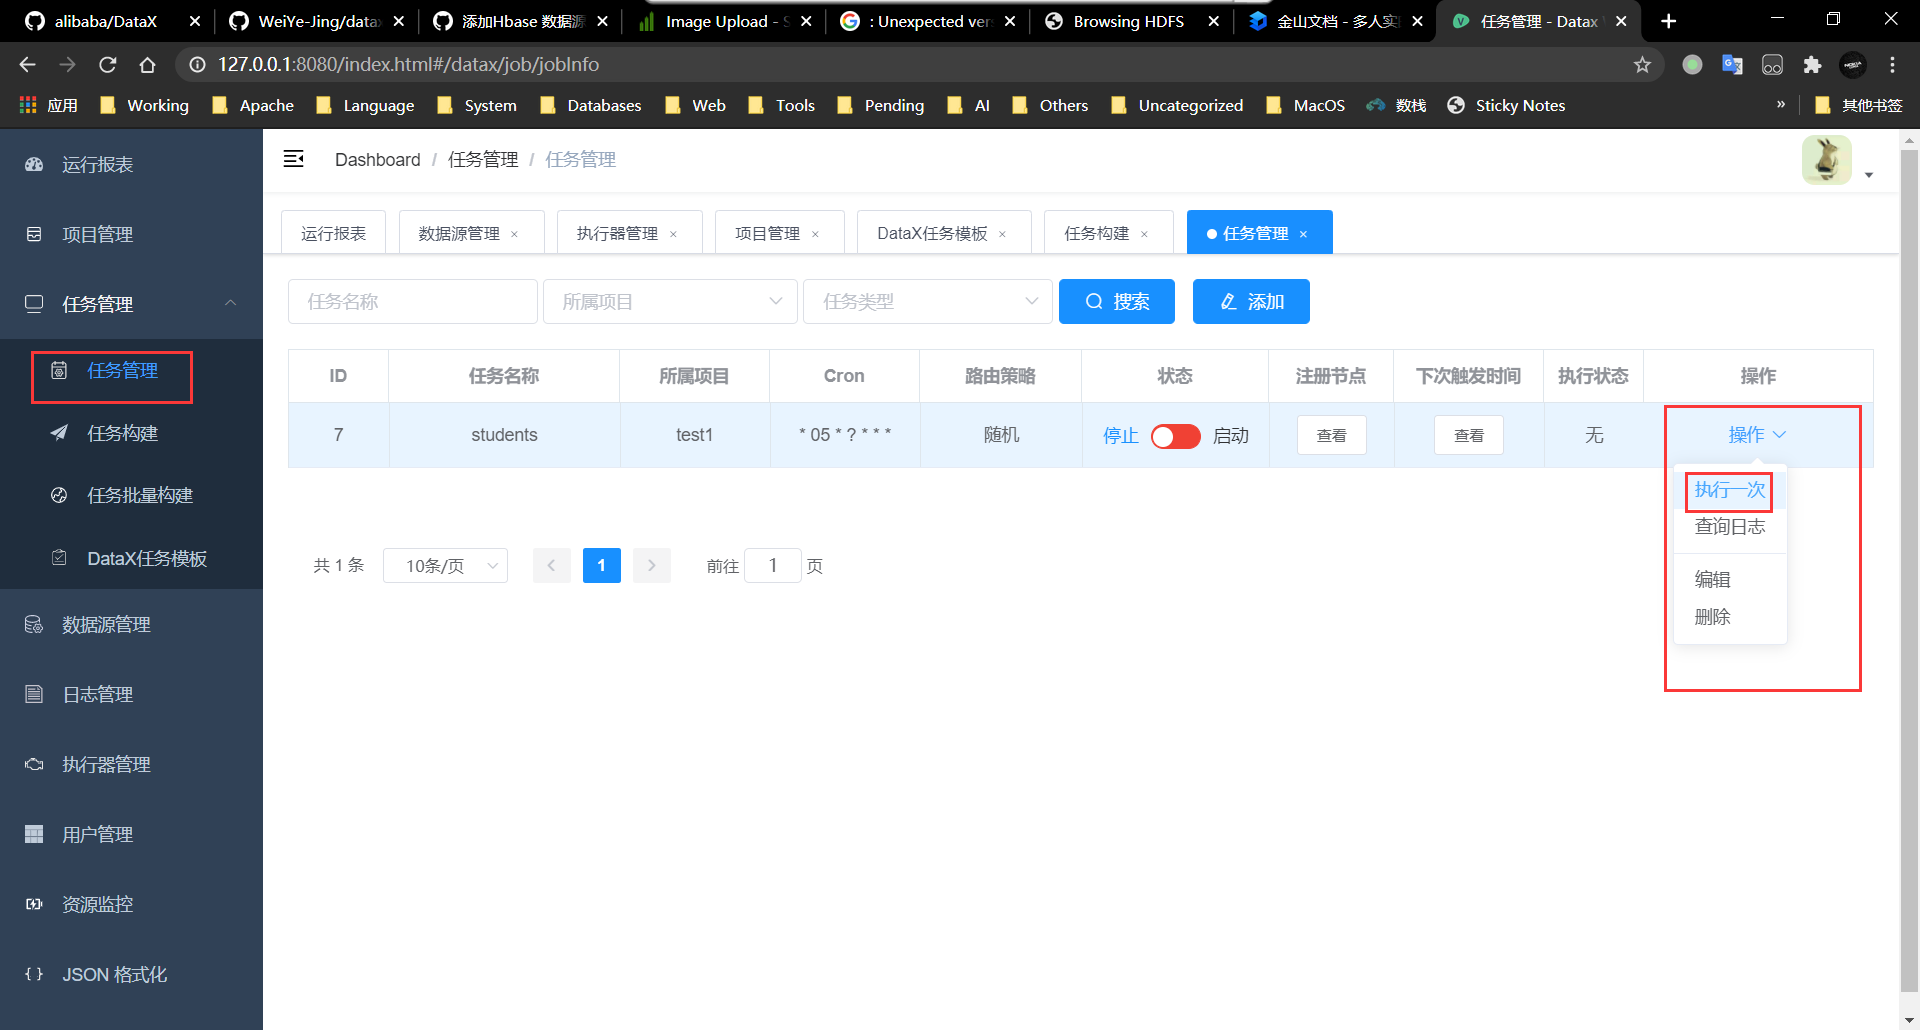Image resolution: width=1920 pixels, height=1030 pixels.
Task: Open the JSON 格式化 tool
Action: coord(113,973)
